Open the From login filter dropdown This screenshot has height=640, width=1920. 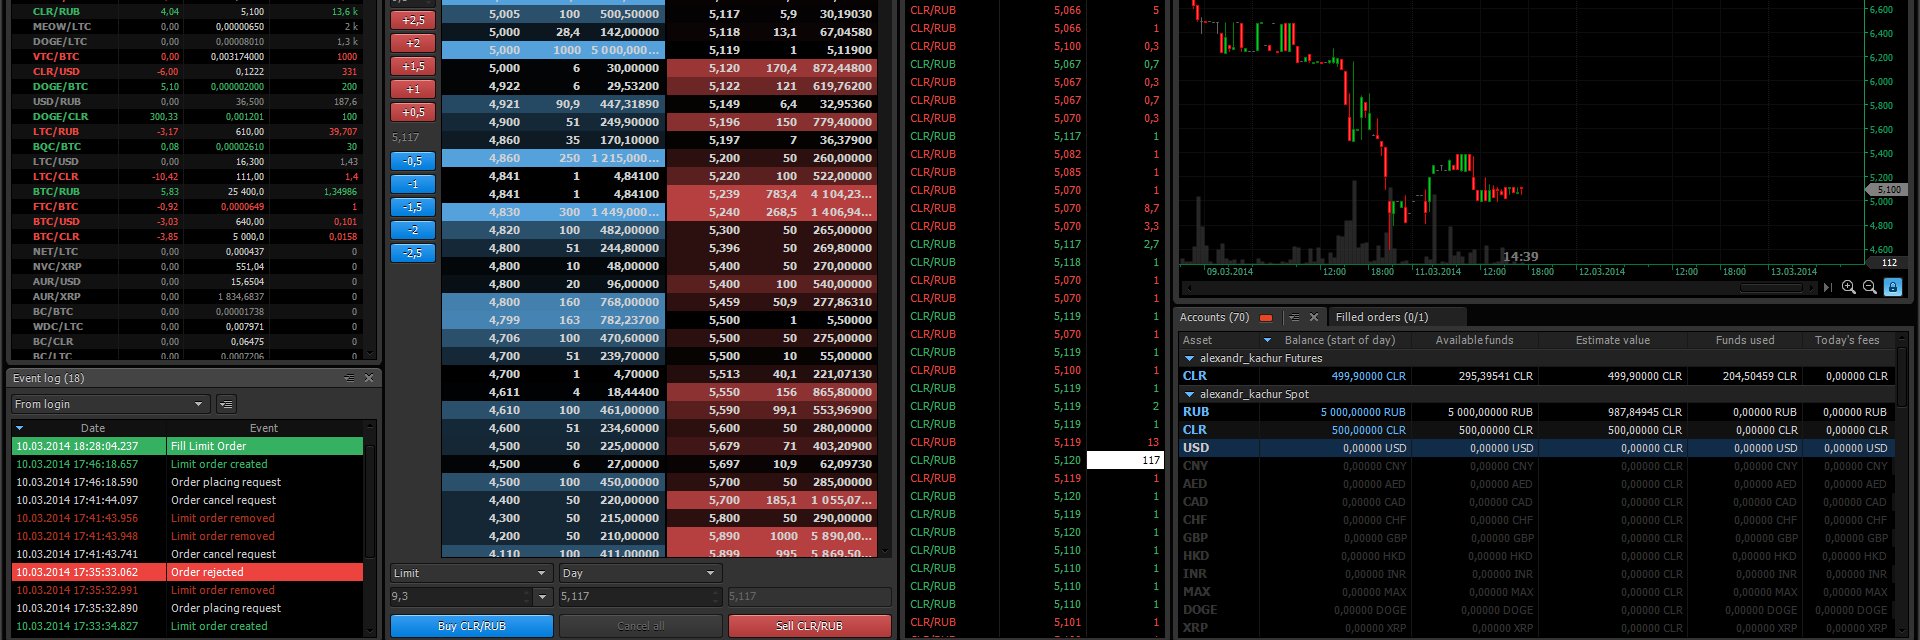click(110, 404)
